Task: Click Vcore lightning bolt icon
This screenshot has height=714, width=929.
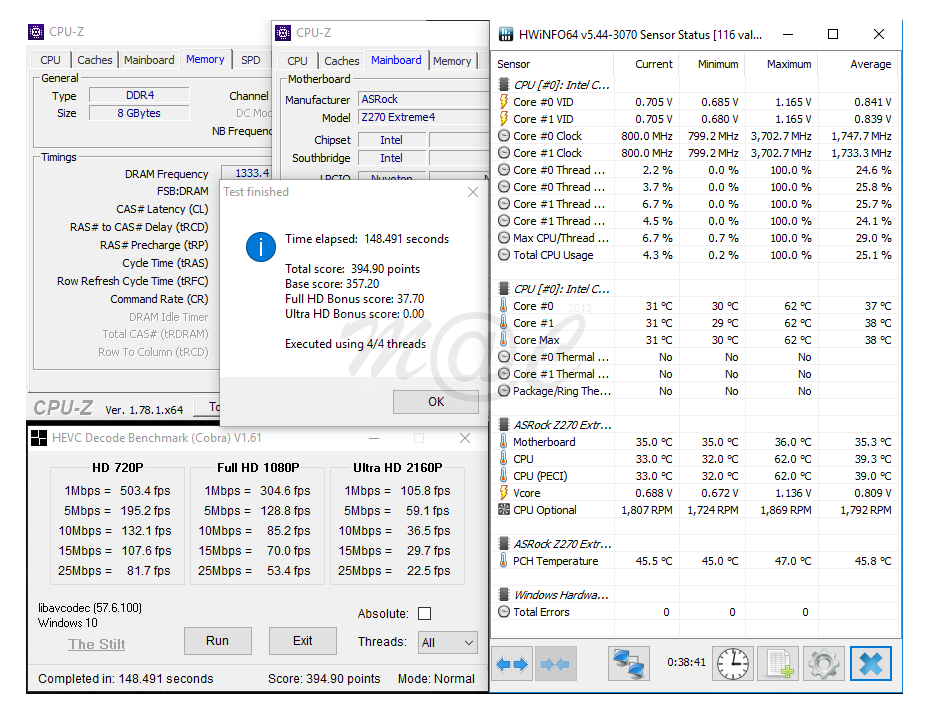Action: coord(504,493)
